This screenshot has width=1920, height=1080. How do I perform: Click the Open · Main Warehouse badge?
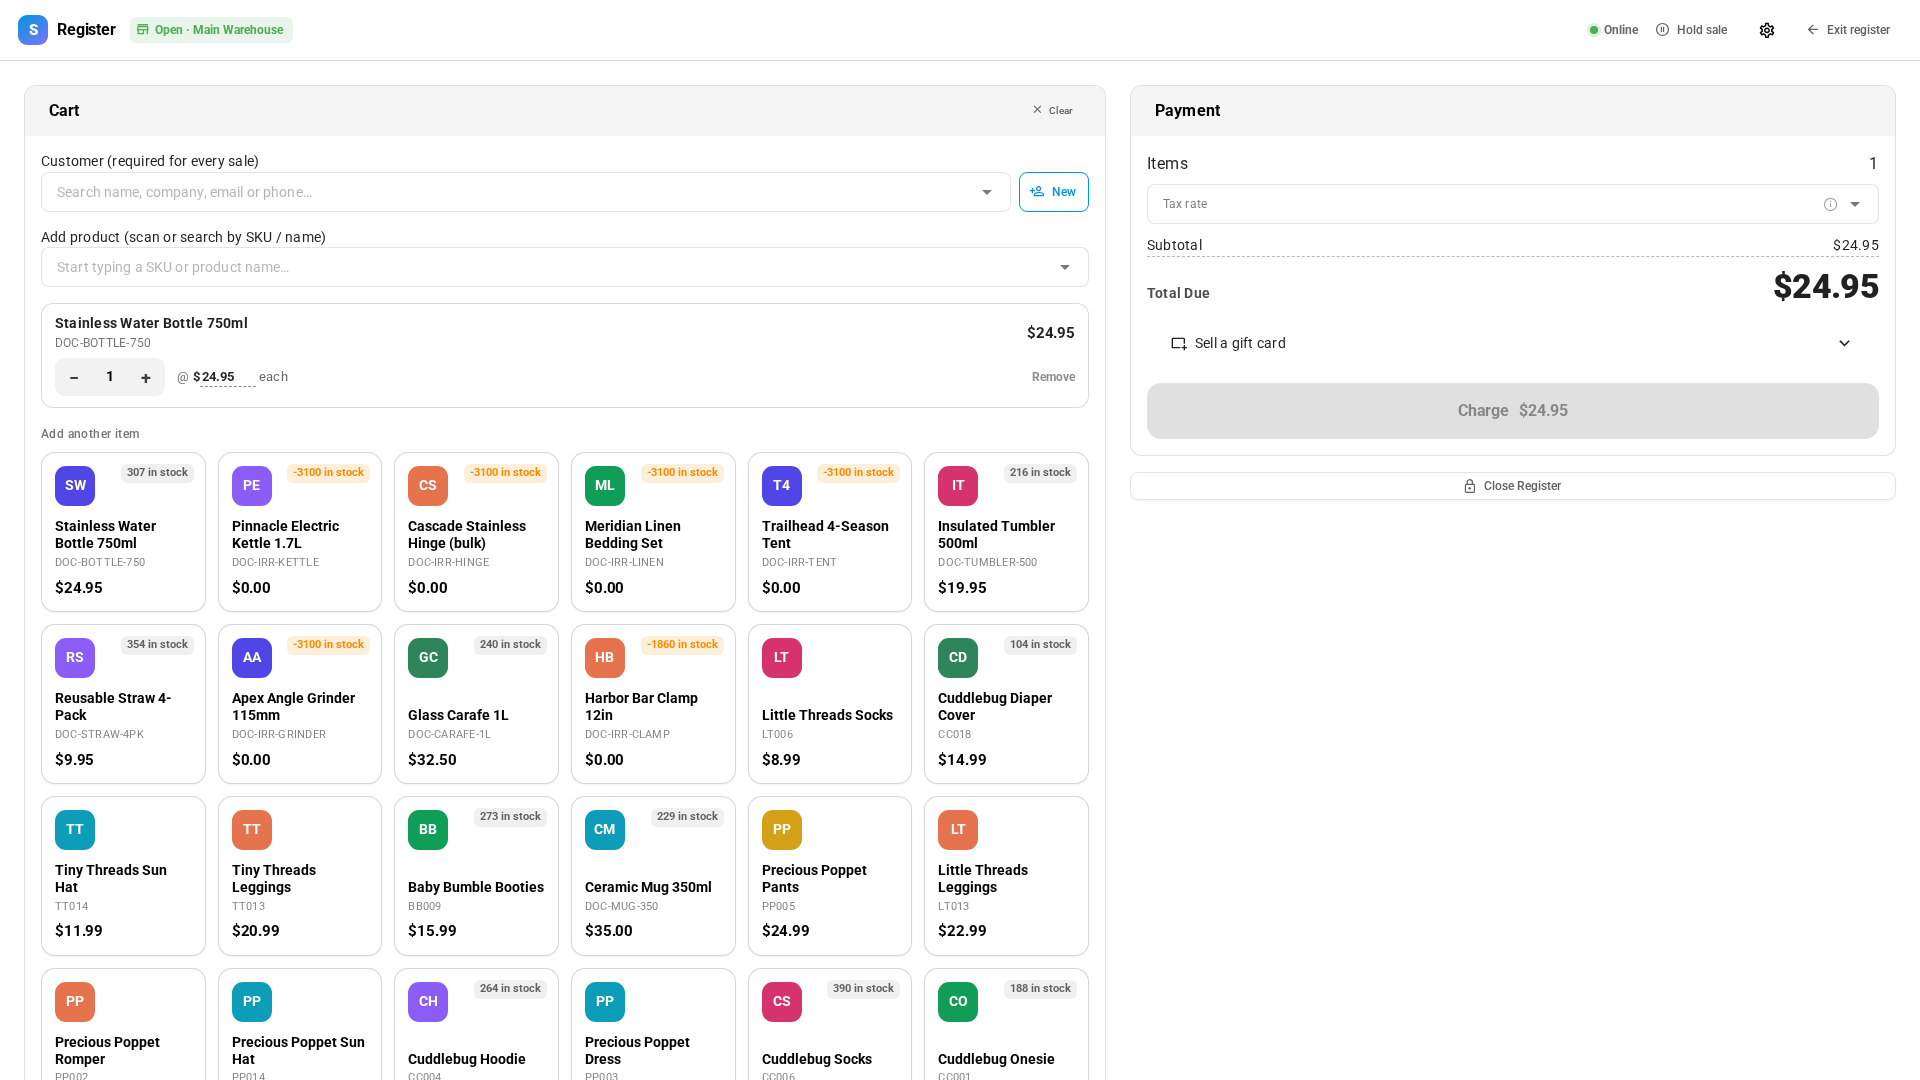[211, 30]
